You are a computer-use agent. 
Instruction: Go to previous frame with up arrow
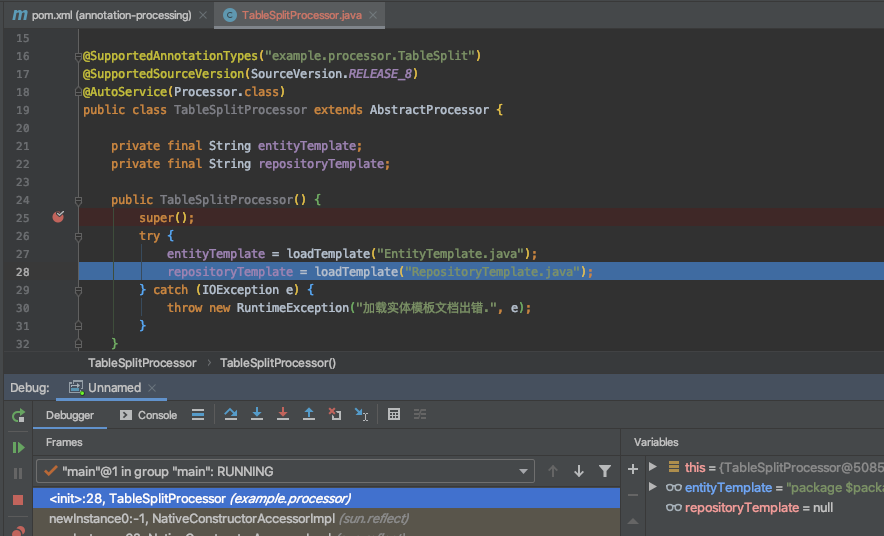tap(552, 471)
